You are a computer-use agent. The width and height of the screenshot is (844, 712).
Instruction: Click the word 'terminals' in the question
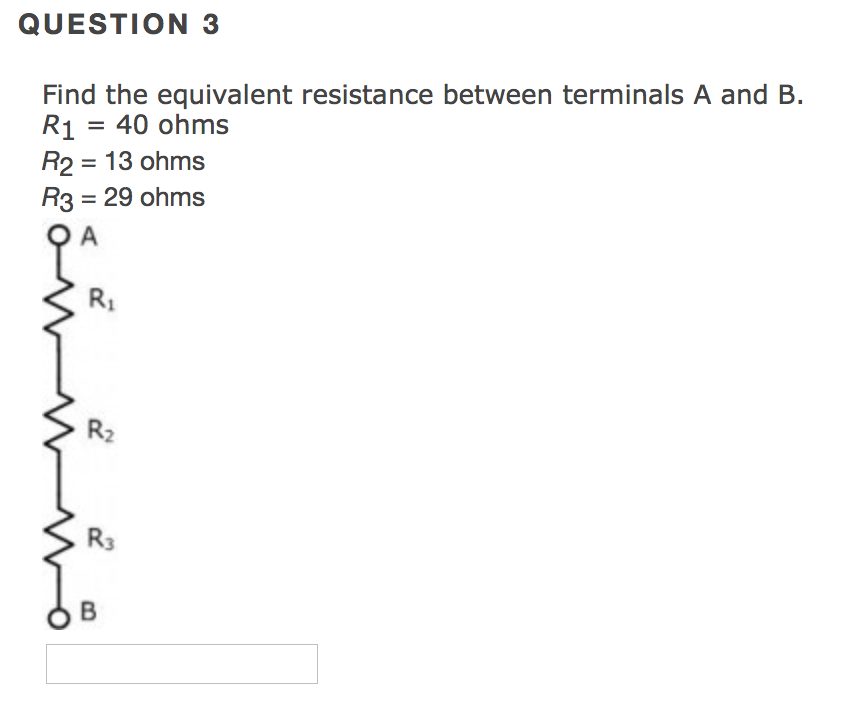(x=623, y=95)
